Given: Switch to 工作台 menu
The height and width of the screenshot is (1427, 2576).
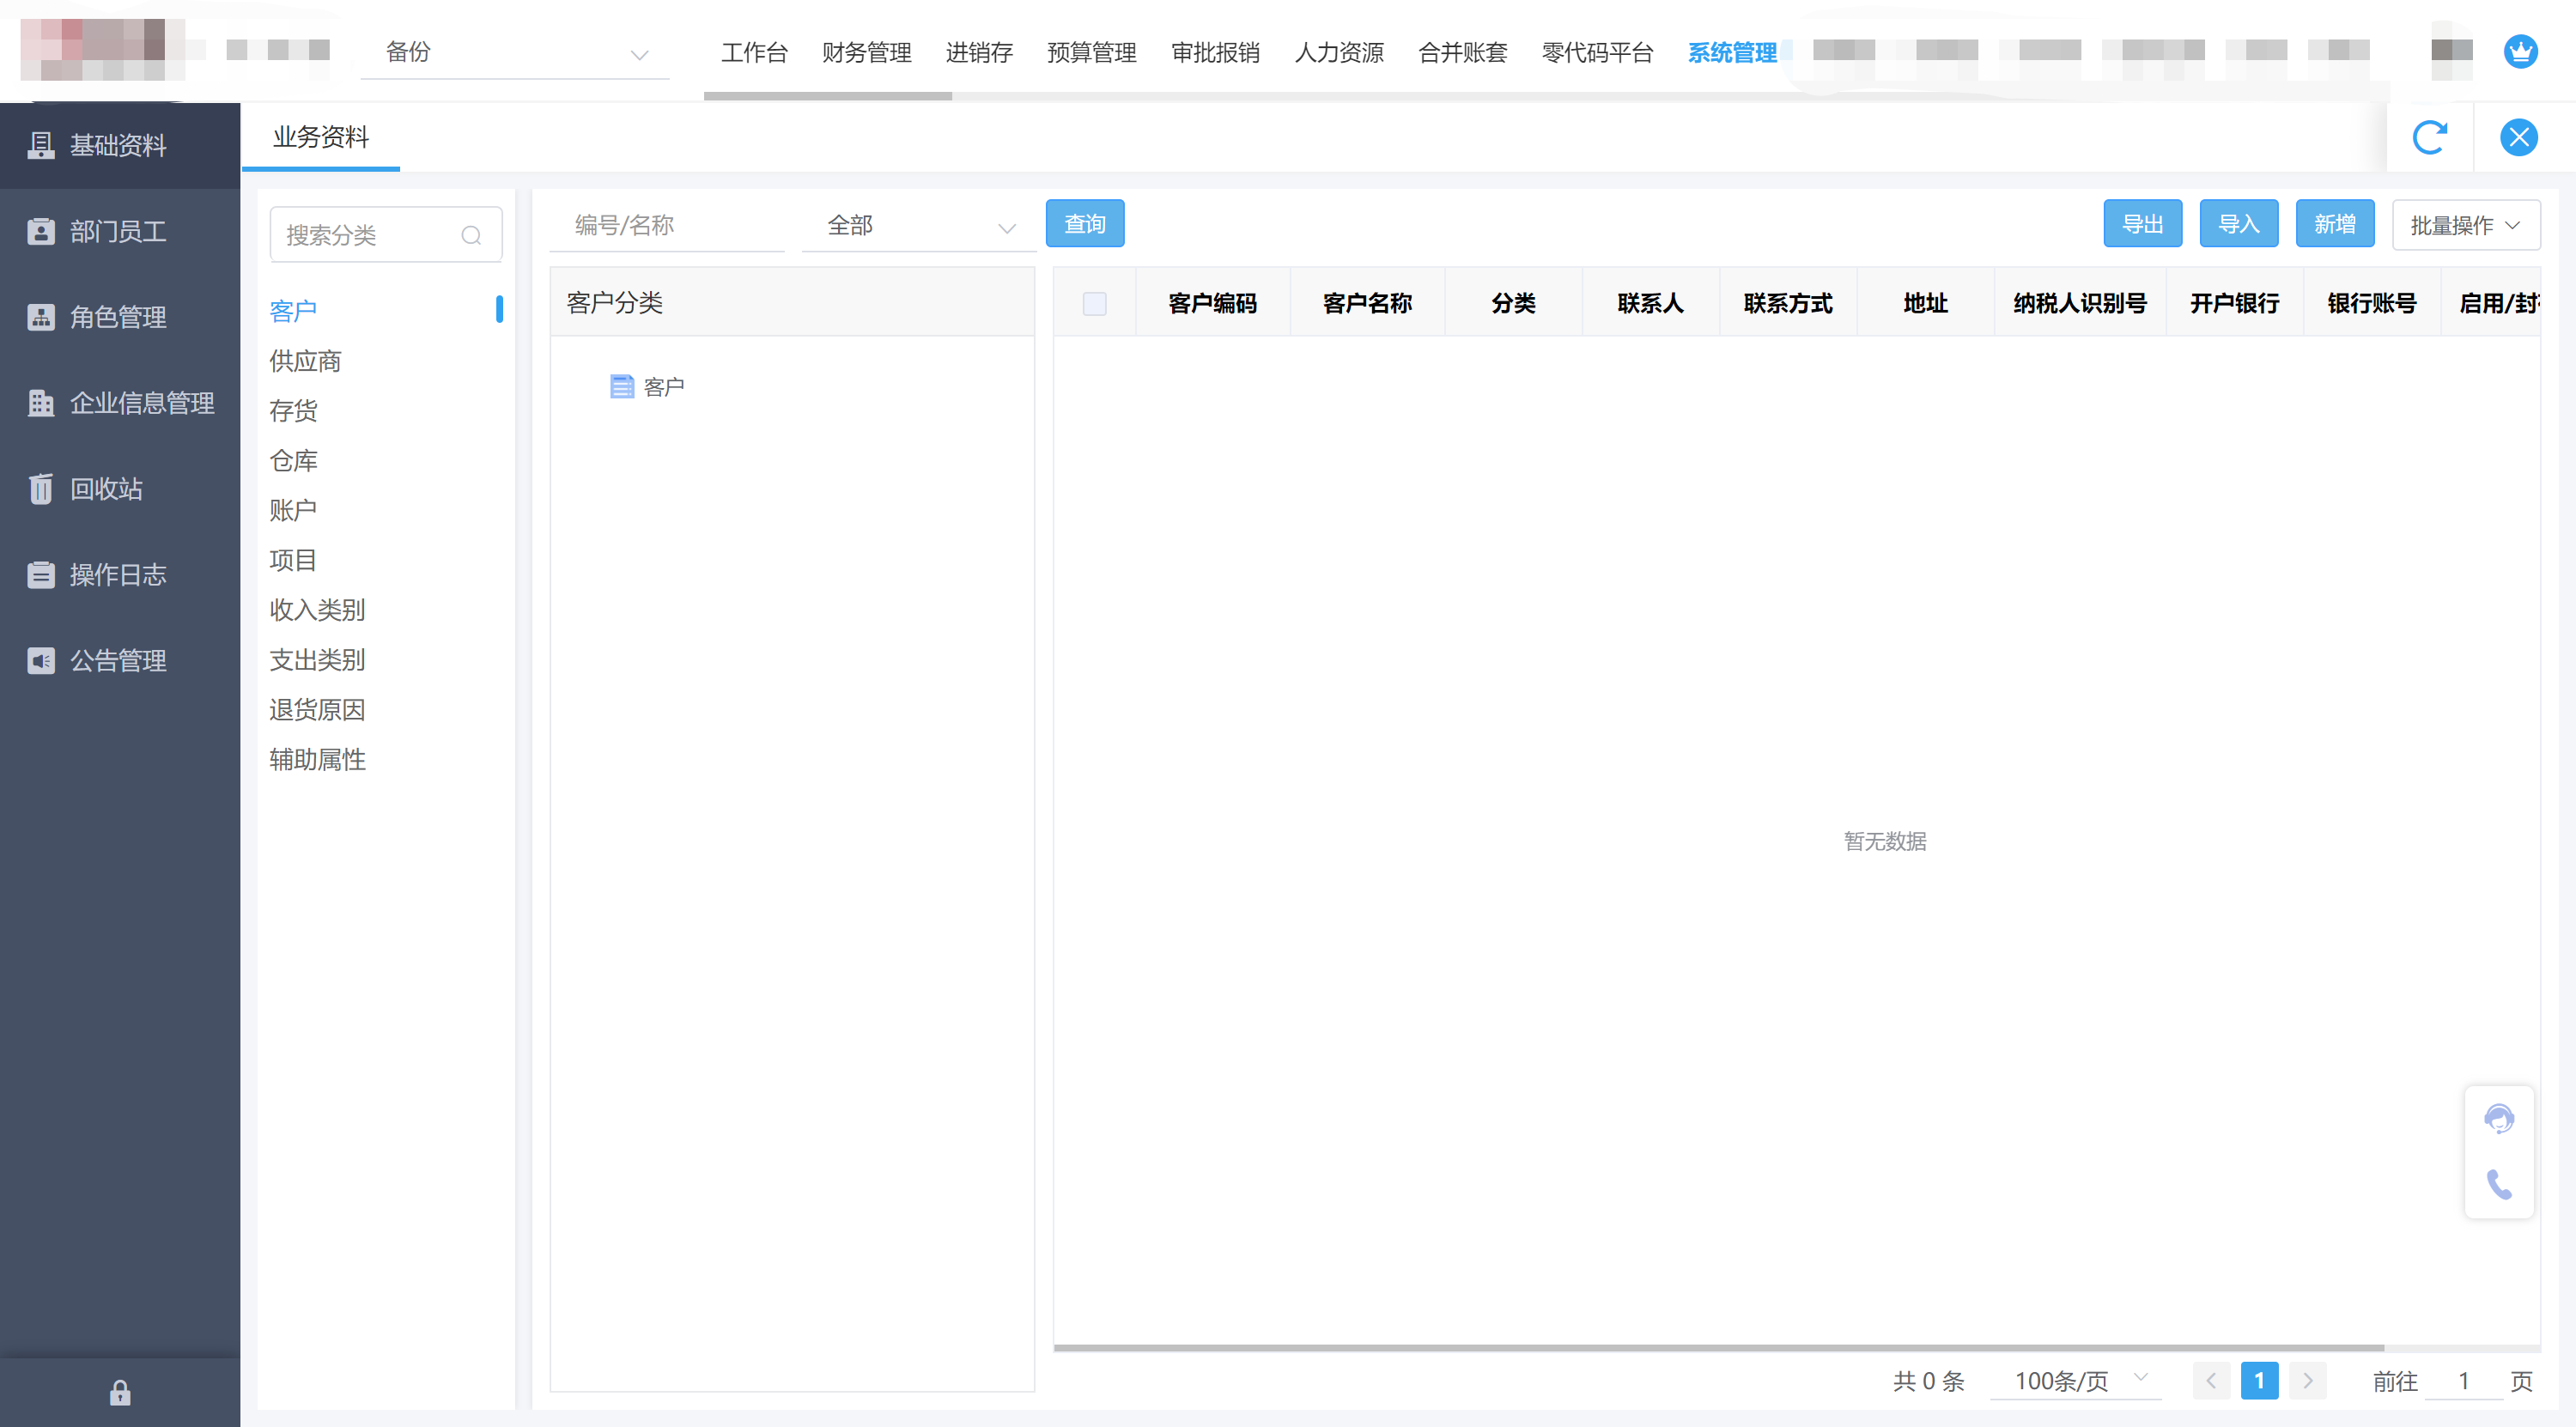Looking at the screenshot, I should (755, 53).
